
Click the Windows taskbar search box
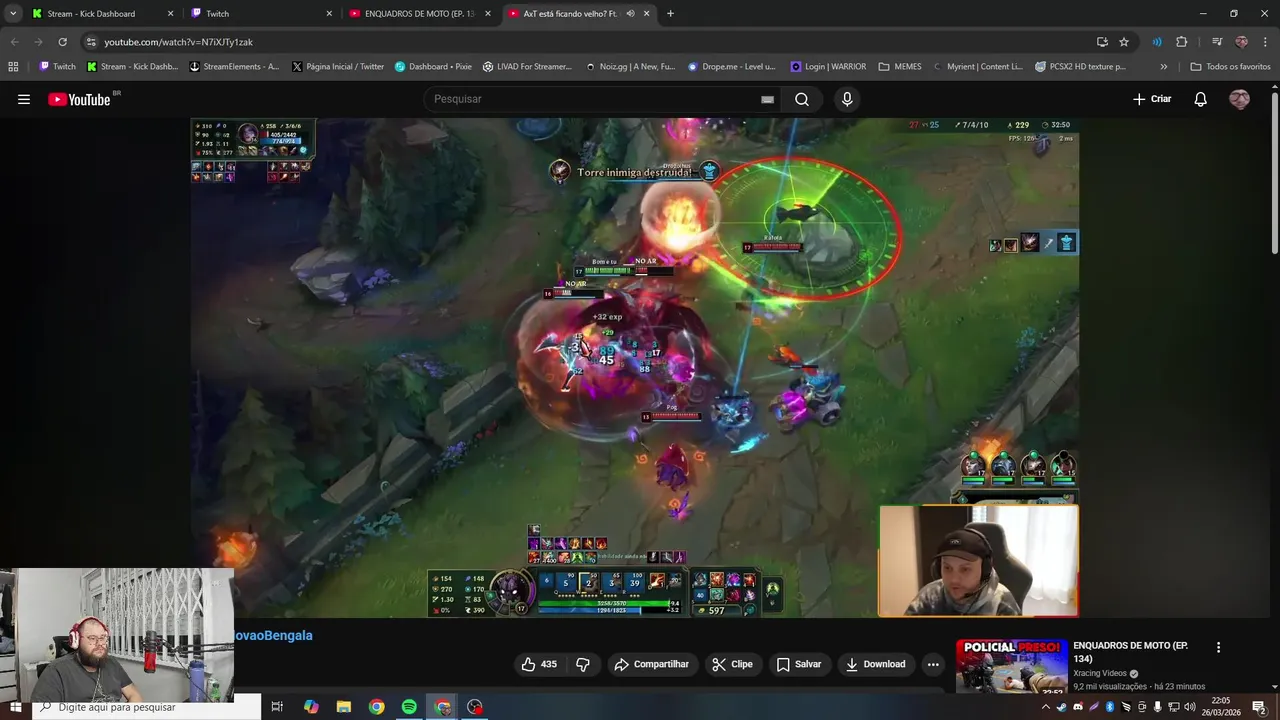click(145, 707)
